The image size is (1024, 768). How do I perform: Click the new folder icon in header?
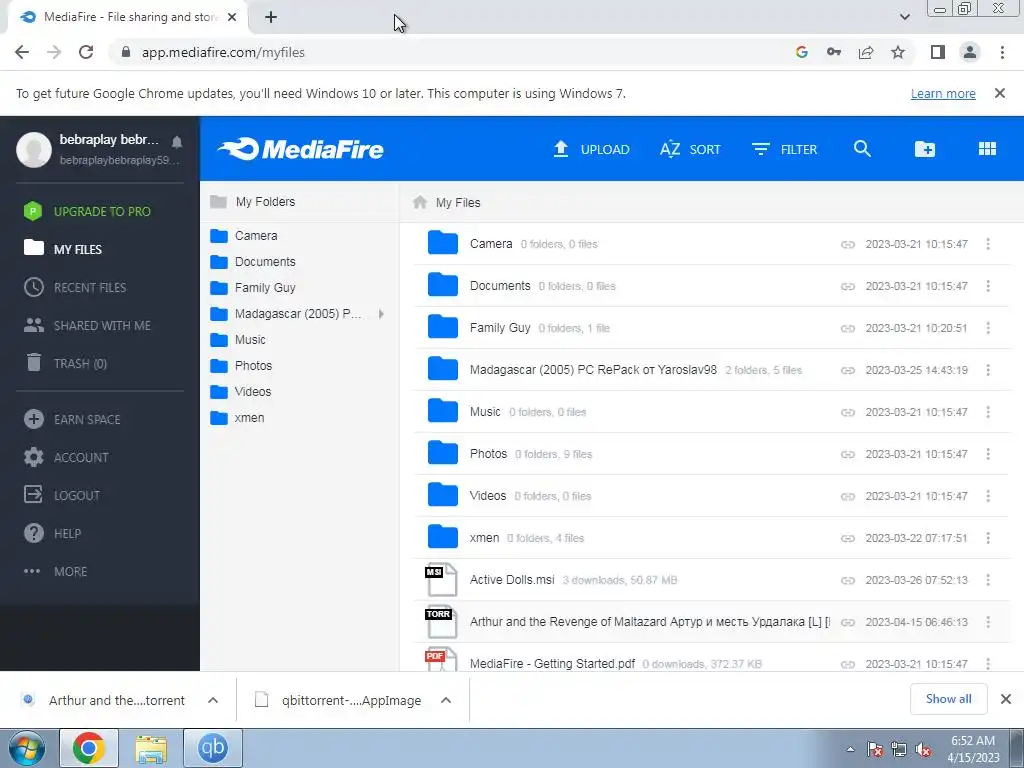coord(925,149)
